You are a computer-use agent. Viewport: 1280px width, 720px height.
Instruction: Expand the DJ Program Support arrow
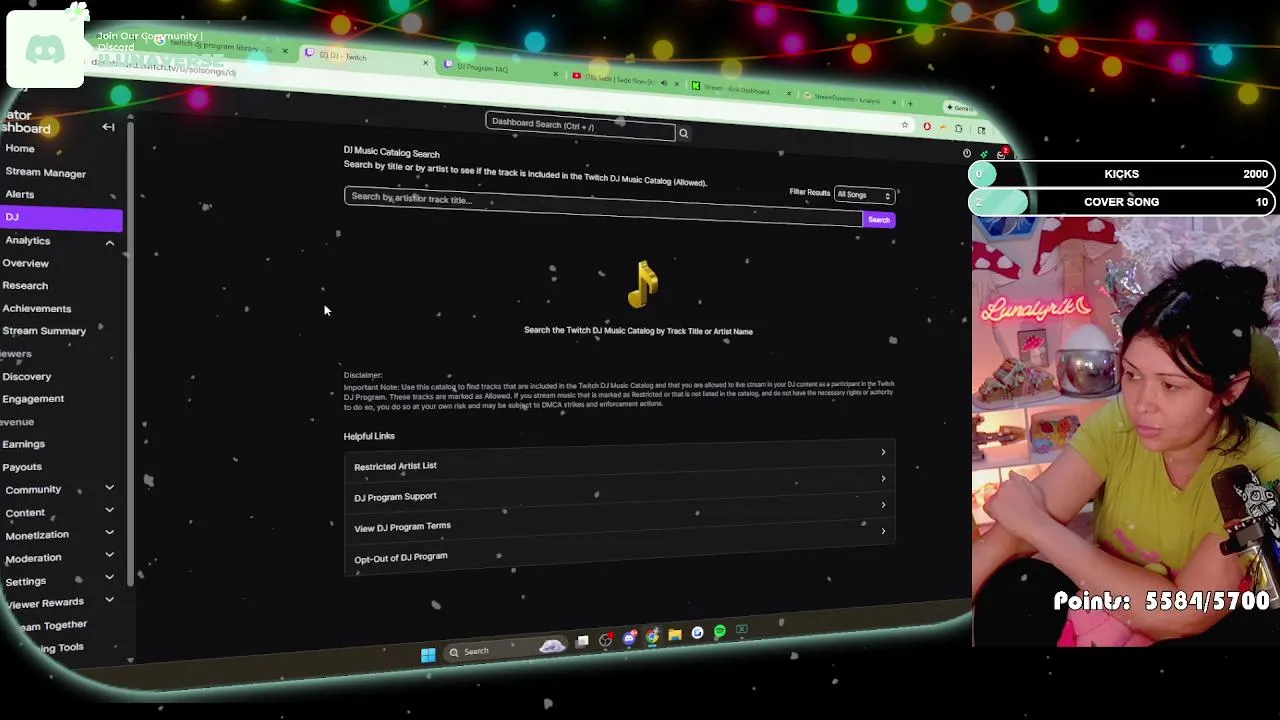click(x=883, y=479)
